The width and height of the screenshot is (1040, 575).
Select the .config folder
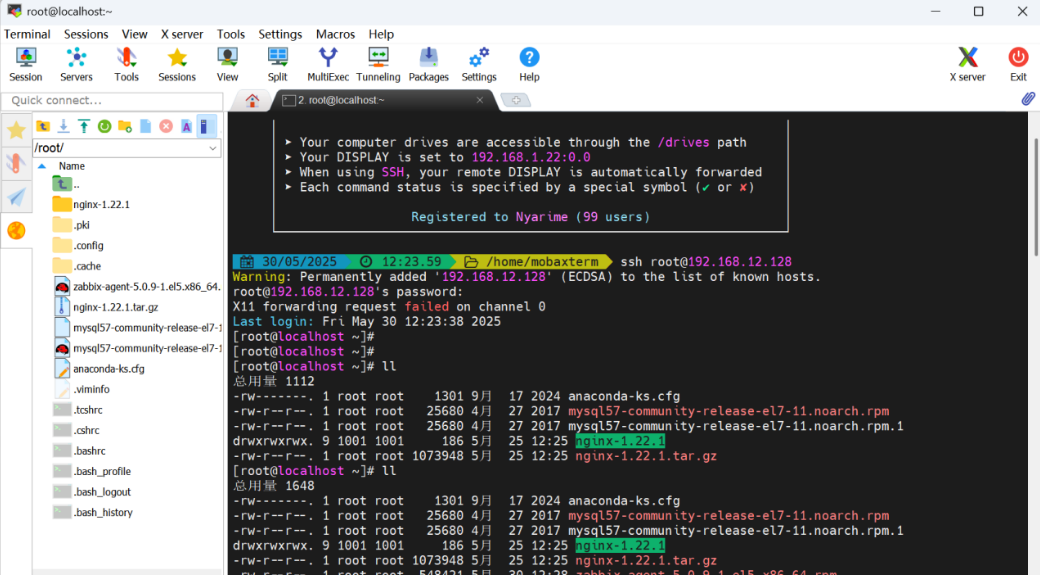tap(78, 245)
